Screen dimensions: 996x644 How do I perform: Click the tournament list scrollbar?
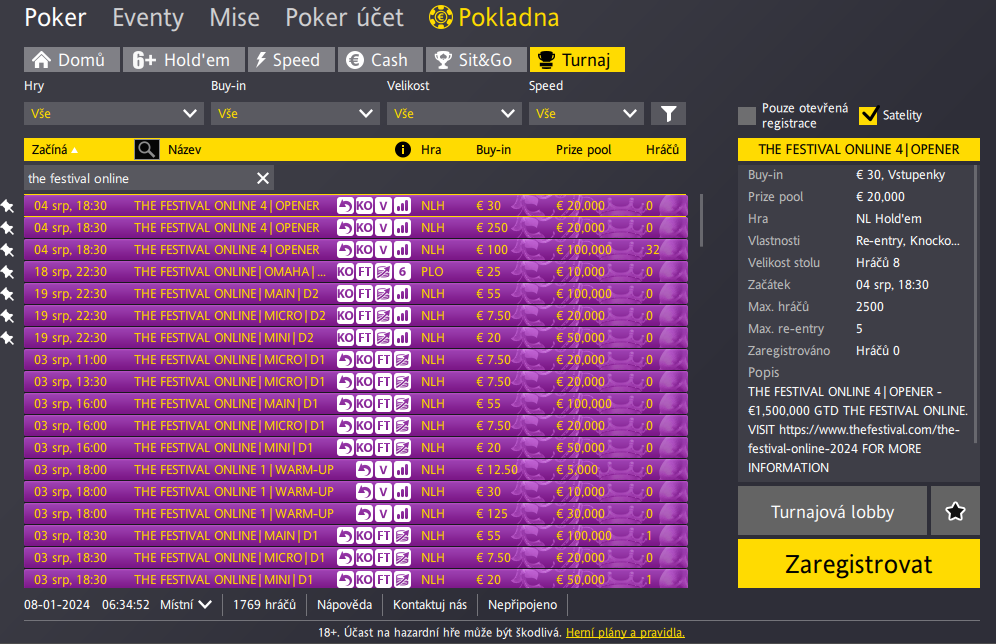coord(701,220)
